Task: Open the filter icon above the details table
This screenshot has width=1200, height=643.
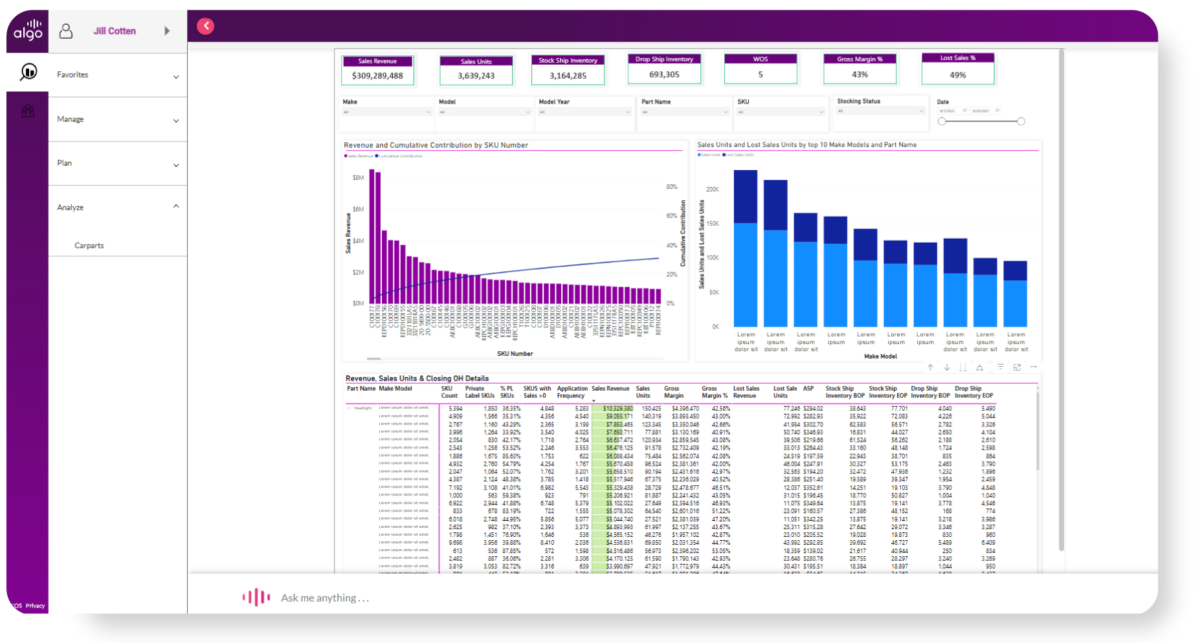Action: point(1000,367)
